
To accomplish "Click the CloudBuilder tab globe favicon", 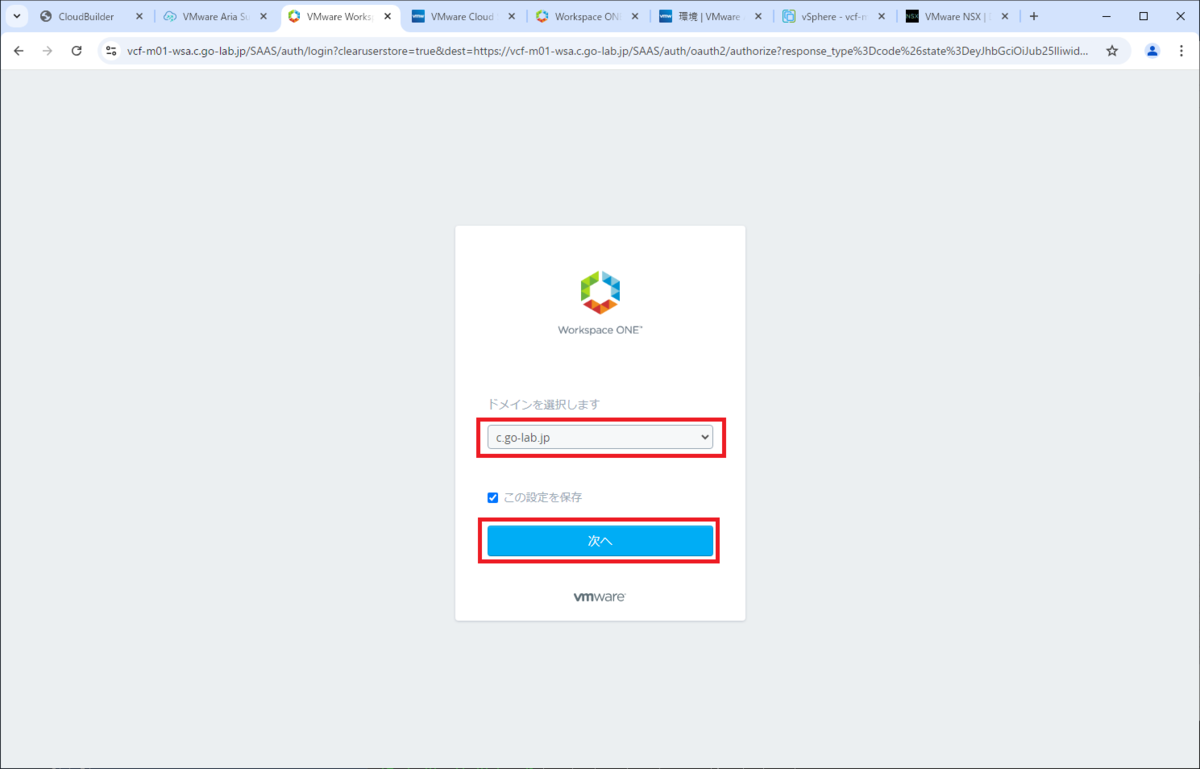I will (x=46, y=16).
